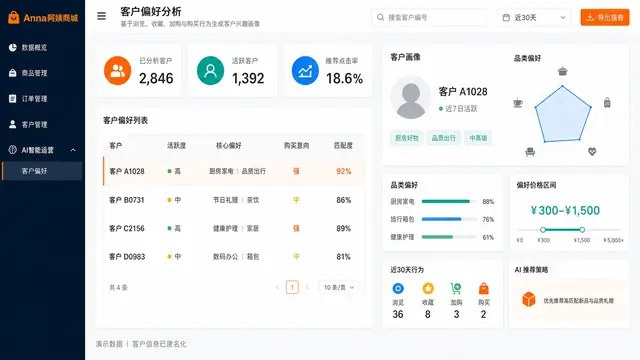The width and height of the screenshot is (640, 360).
Task: Select the 客户偏好 submenu item
Action: pyautogui.click(x=42, y=171)
